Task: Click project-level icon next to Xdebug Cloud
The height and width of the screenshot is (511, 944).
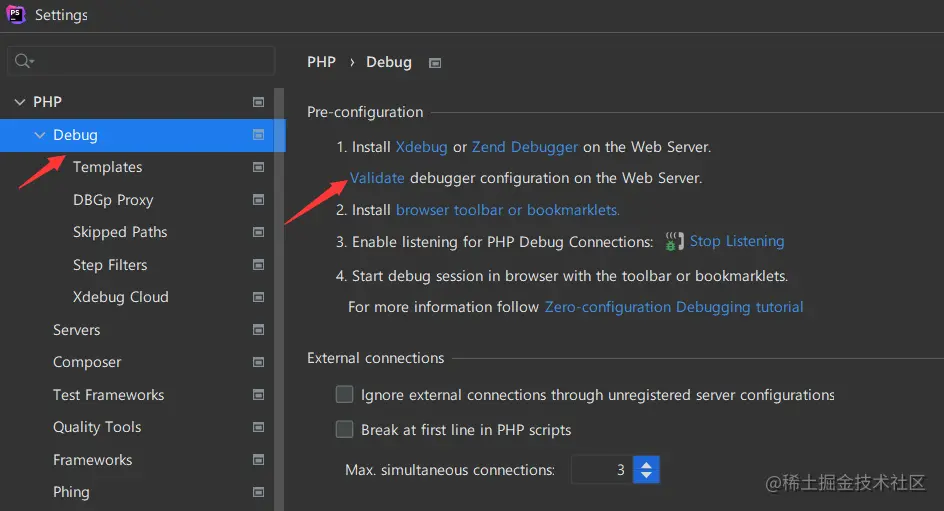Action: coord(258,297)
